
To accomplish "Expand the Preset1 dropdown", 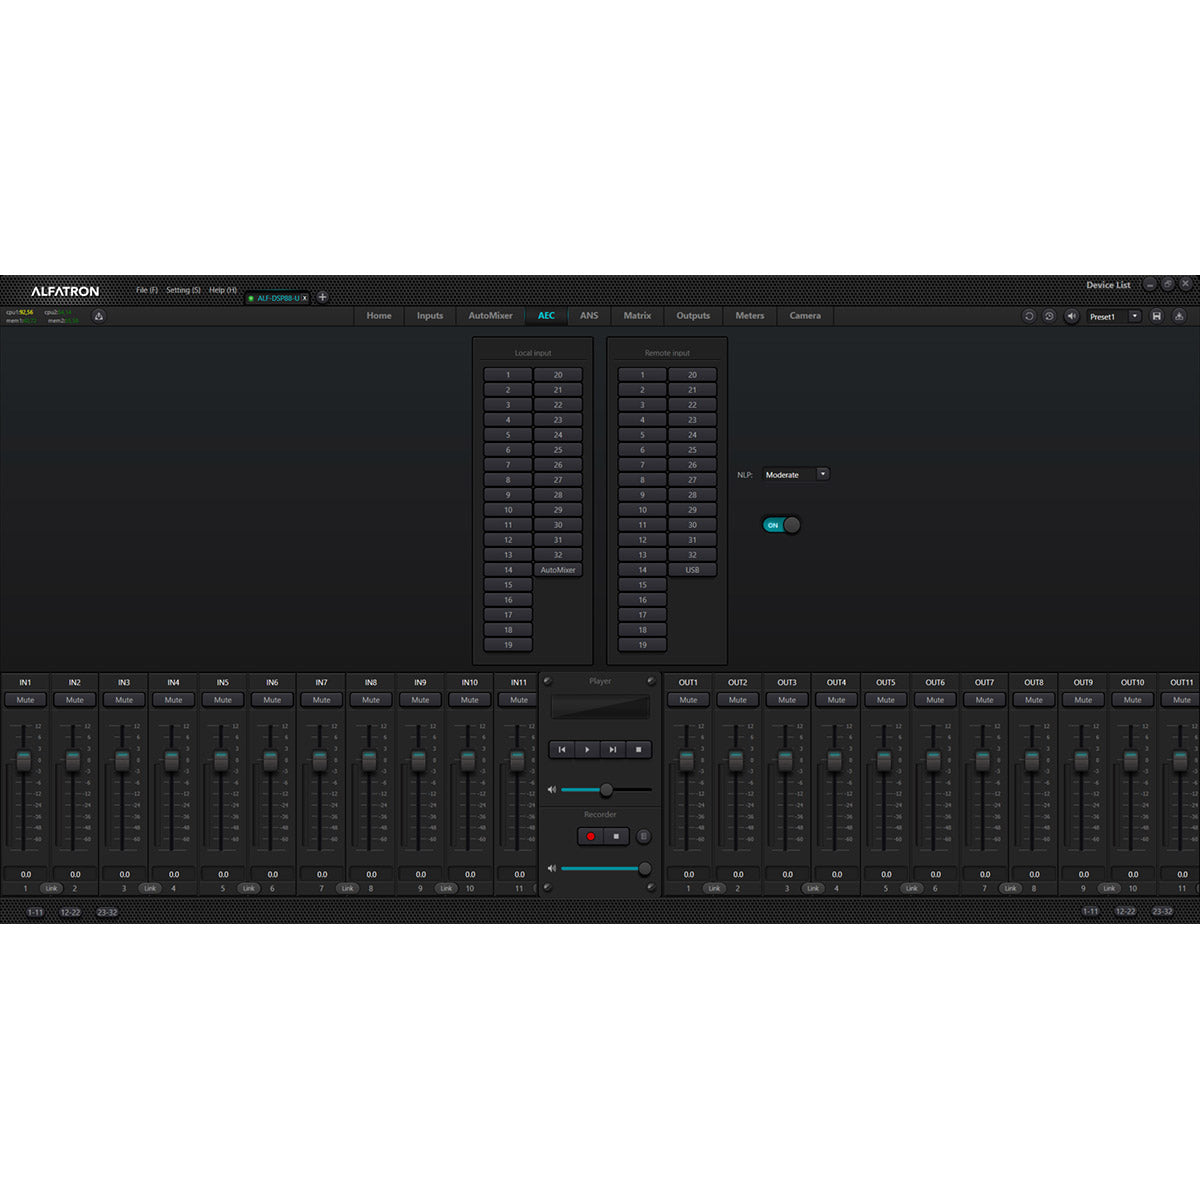I will (x=1135, y=316).
